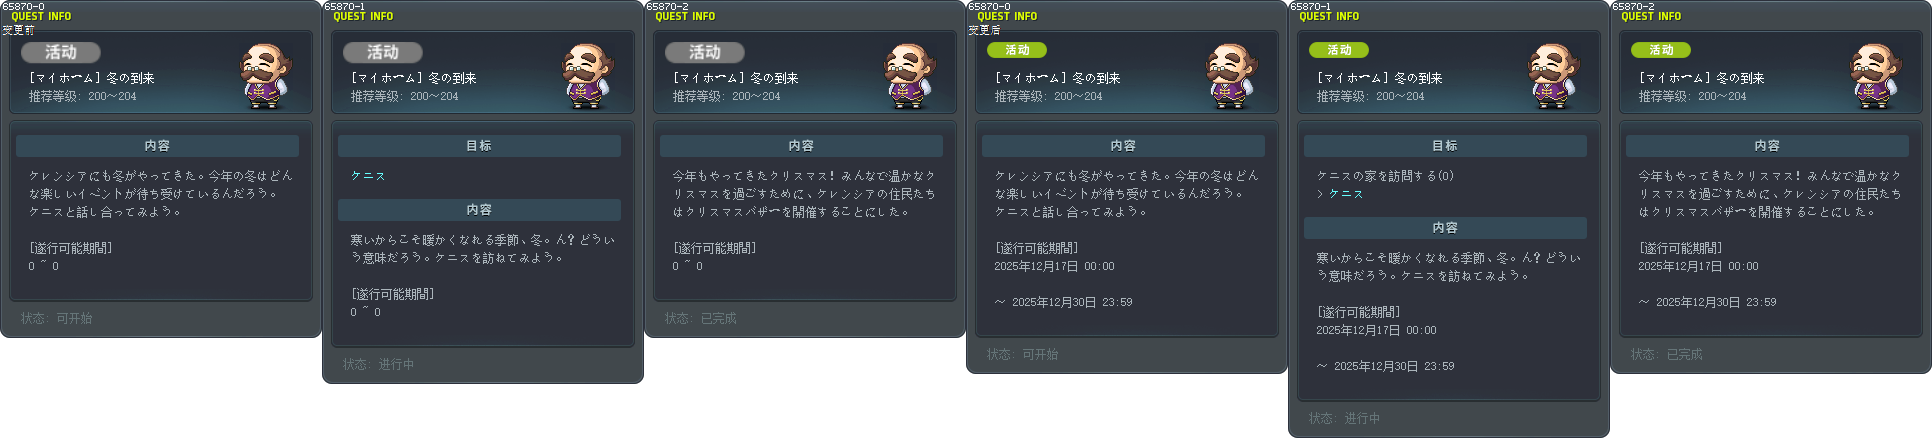The height and width of the screenshot is (438, 1932).
Task: Expand the arrow beside ケニス in objectives list
Action: click(x=1320, y=194)
